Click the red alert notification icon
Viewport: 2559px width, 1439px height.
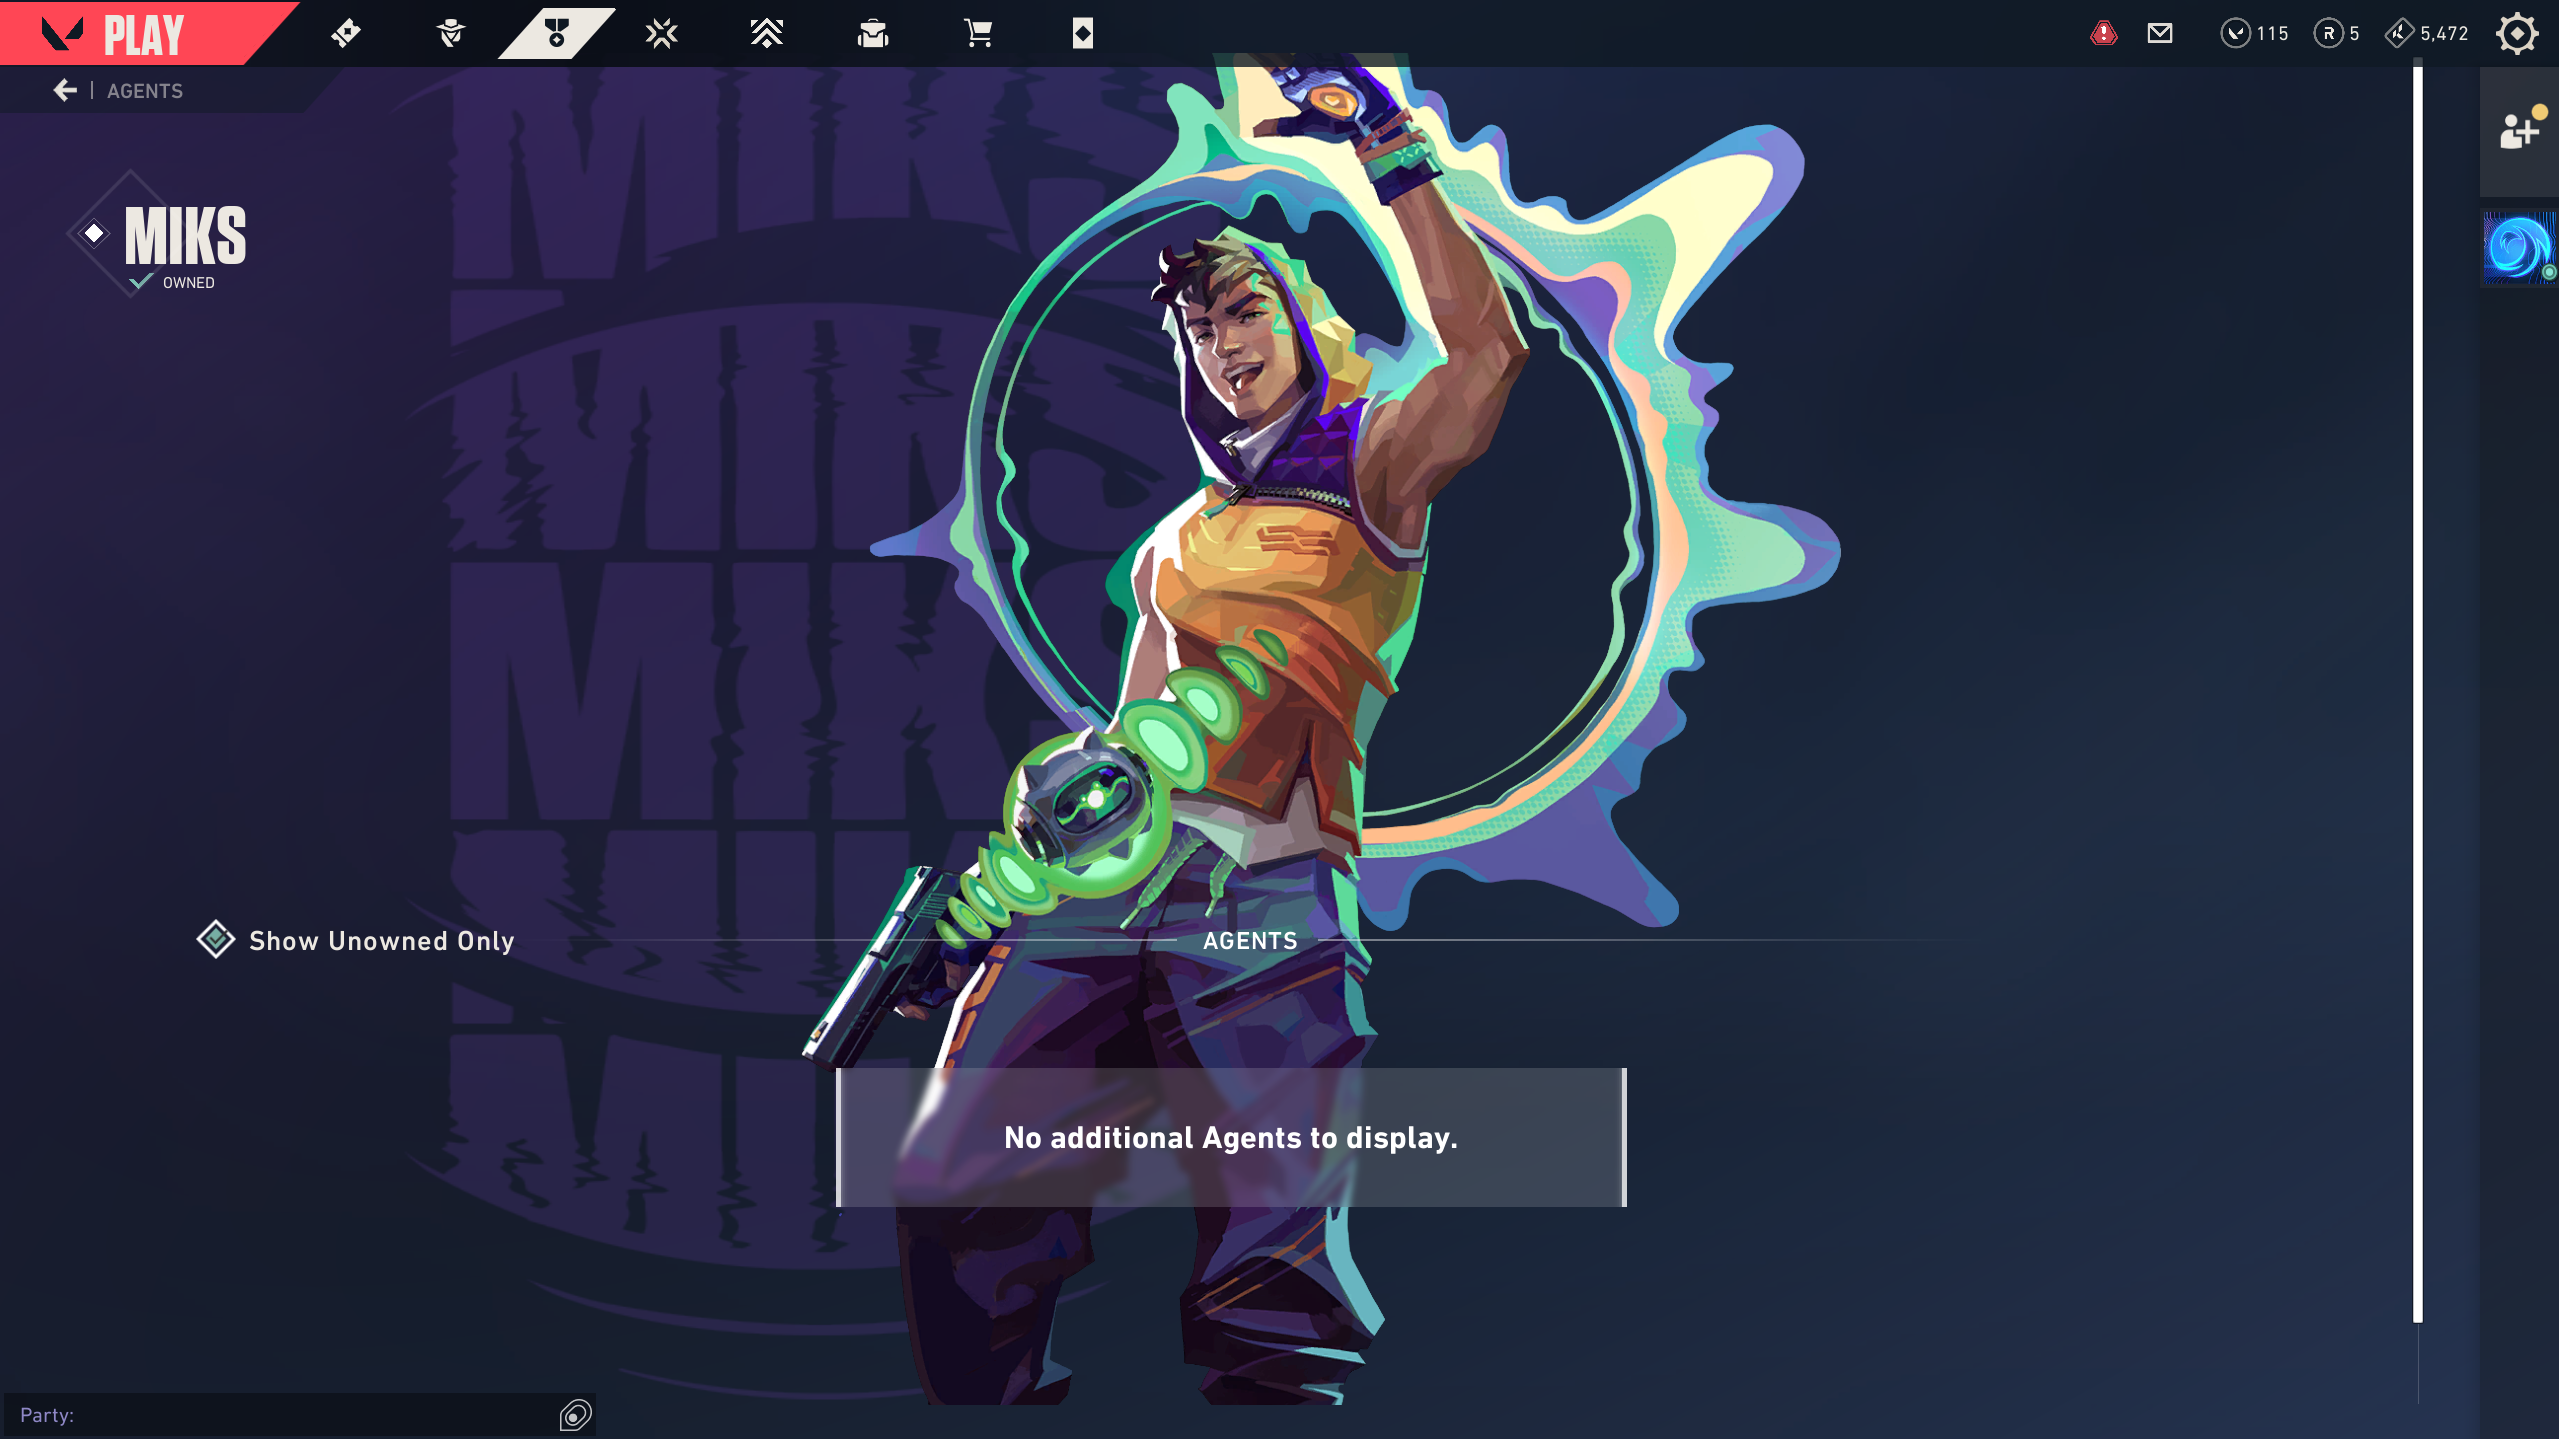point(2104,33)
